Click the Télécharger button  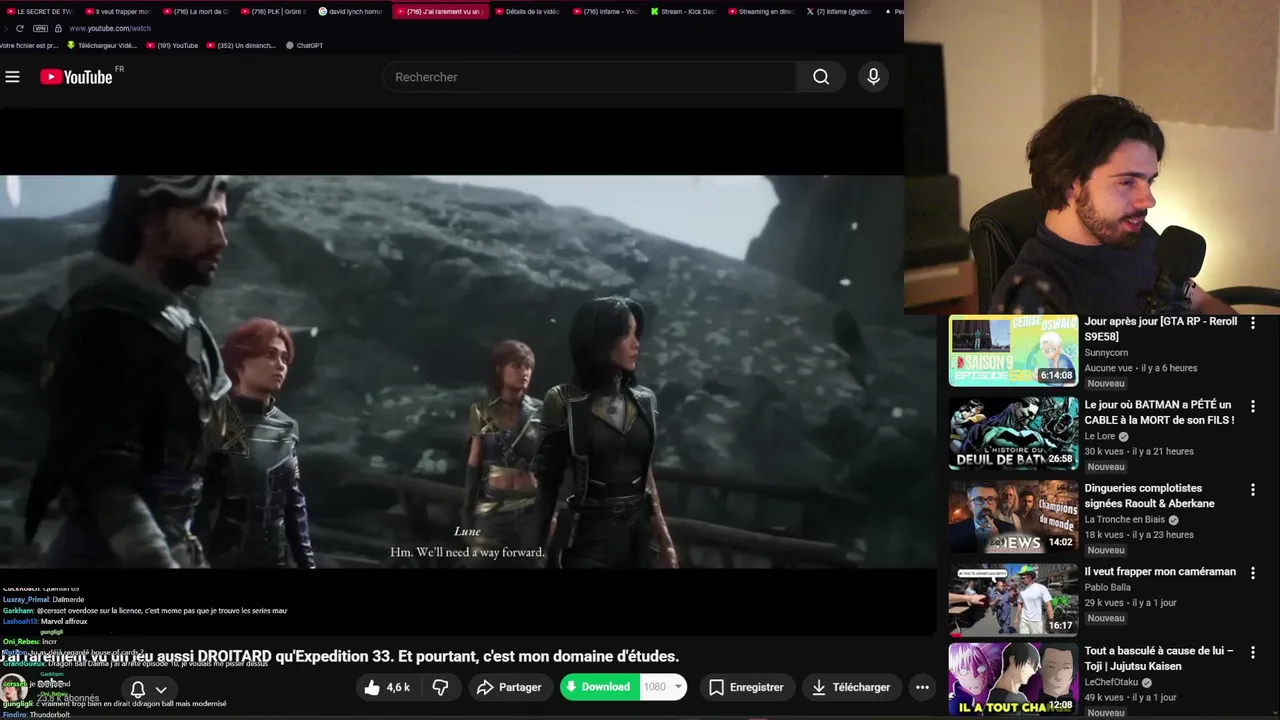851,687
